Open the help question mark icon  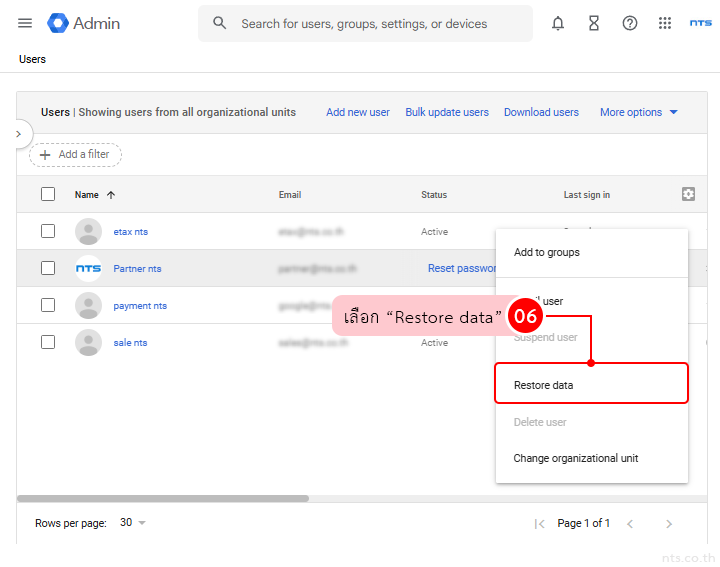[630, 23]
